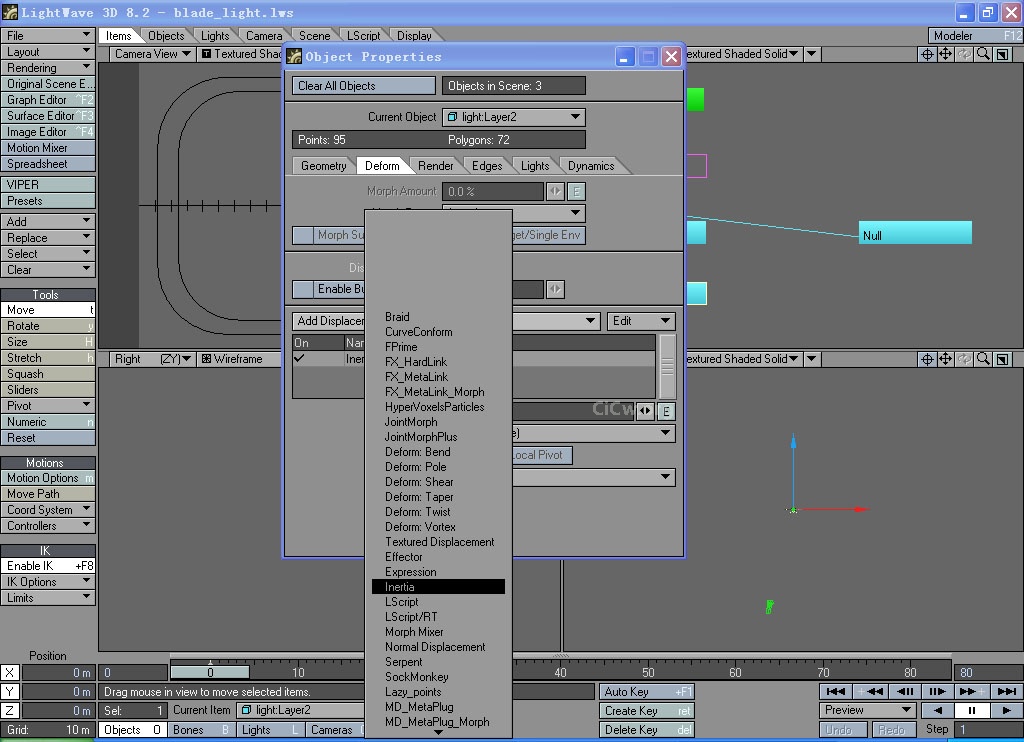1024x742 pixels.
Task: Click the zoom magnifier icon in the upper-right viewport
Action: (x=983, y=54)
